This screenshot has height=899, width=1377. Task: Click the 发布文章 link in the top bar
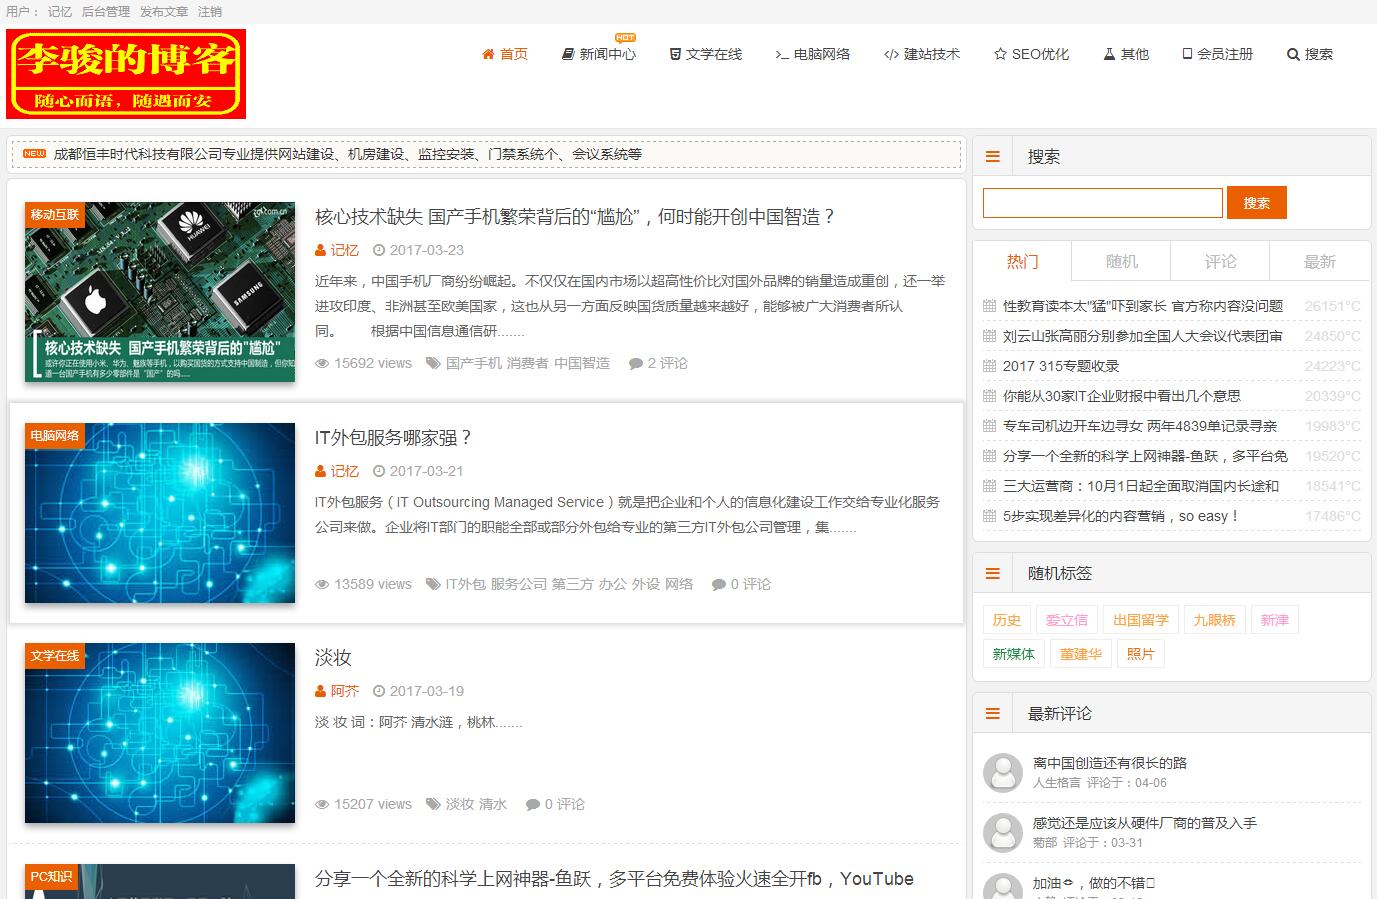(x=164, y=12)
